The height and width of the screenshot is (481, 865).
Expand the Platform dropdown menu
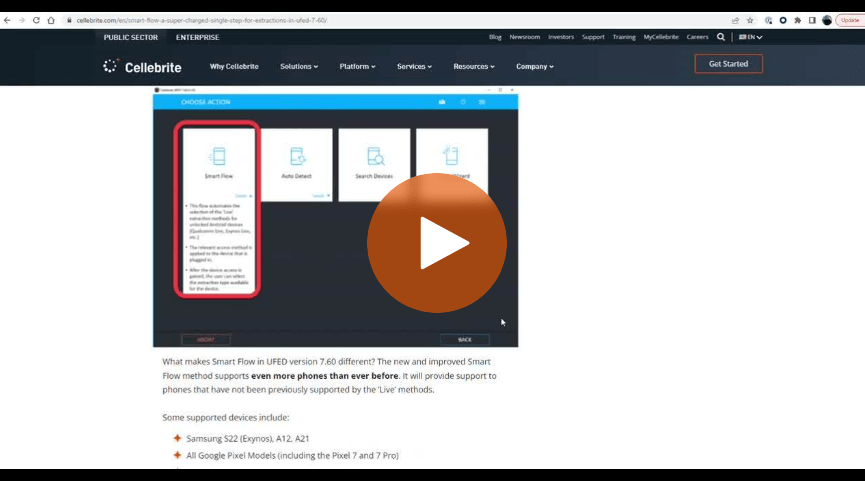357,66
